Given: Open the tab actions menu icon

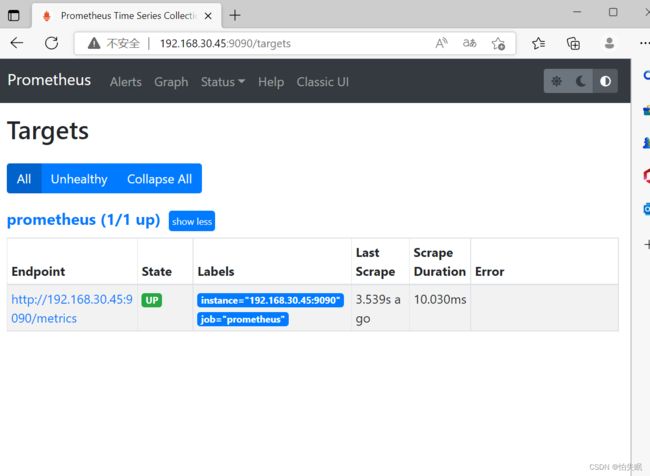Looking at the screenshot, I should pos(14,15).
